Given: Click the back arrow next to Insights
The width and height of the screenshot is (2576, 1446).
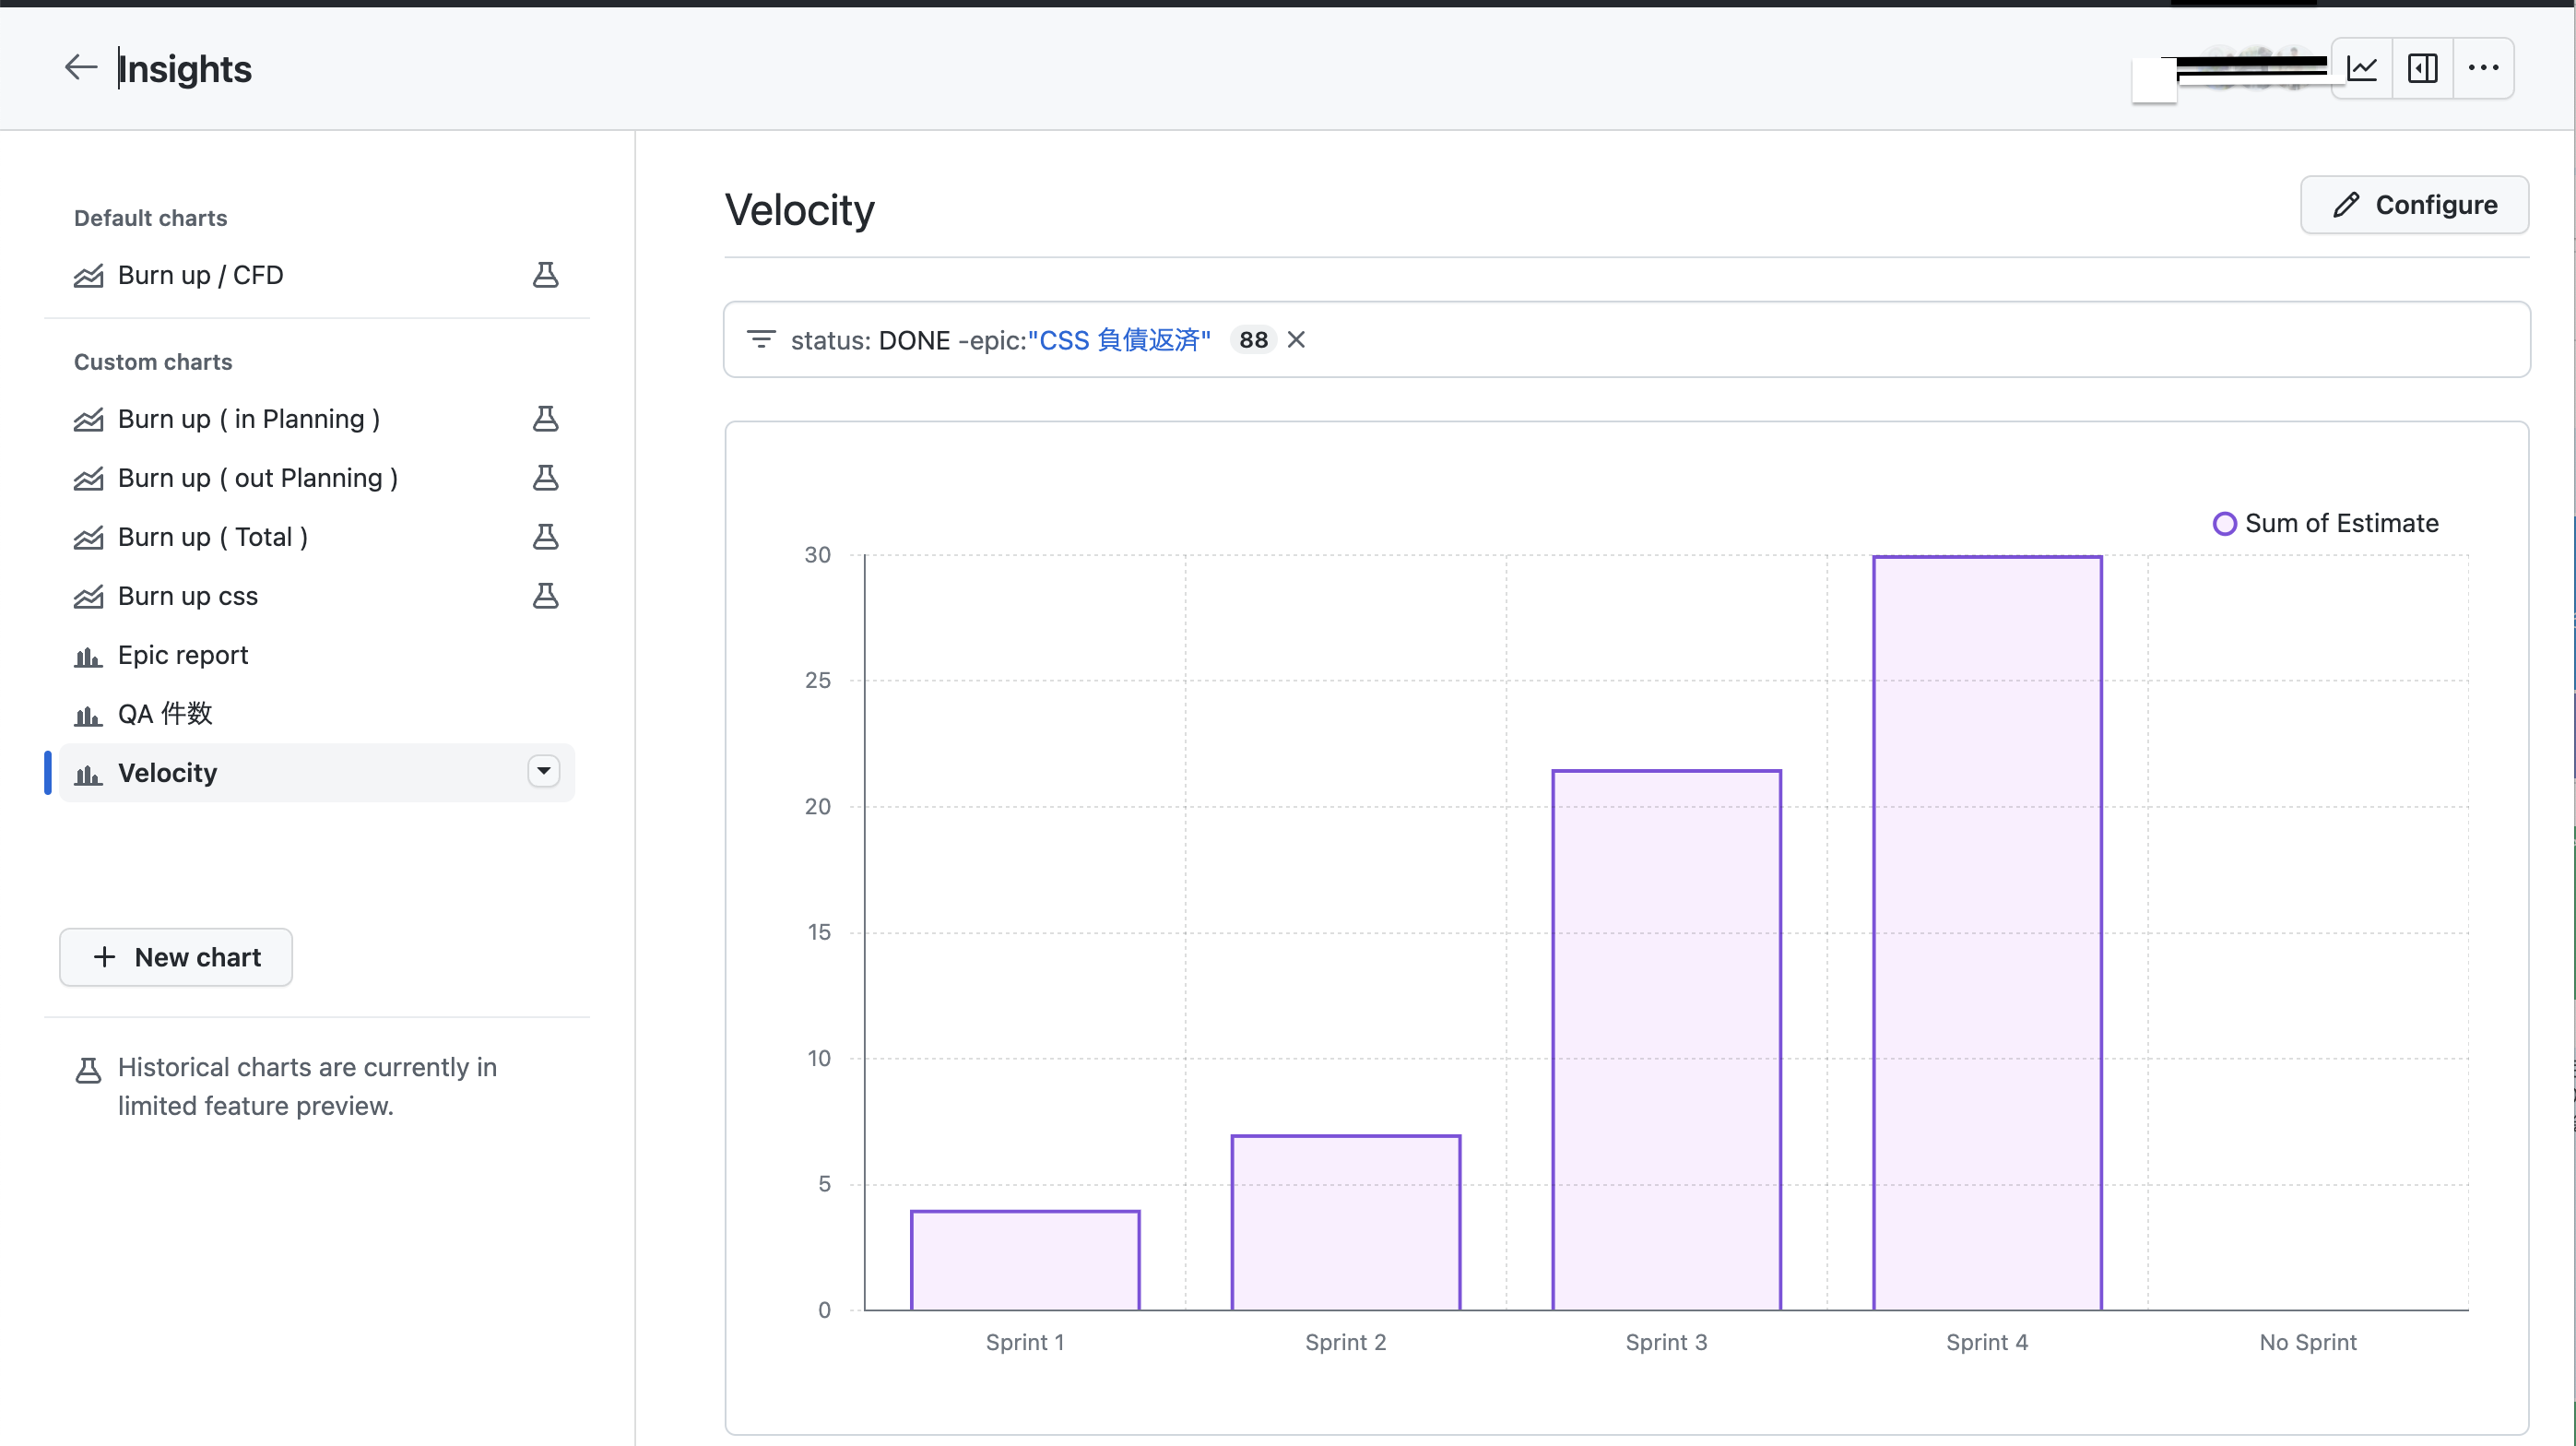Looking at the screenshot, I should pyautogui.click(x=80, y=68).
